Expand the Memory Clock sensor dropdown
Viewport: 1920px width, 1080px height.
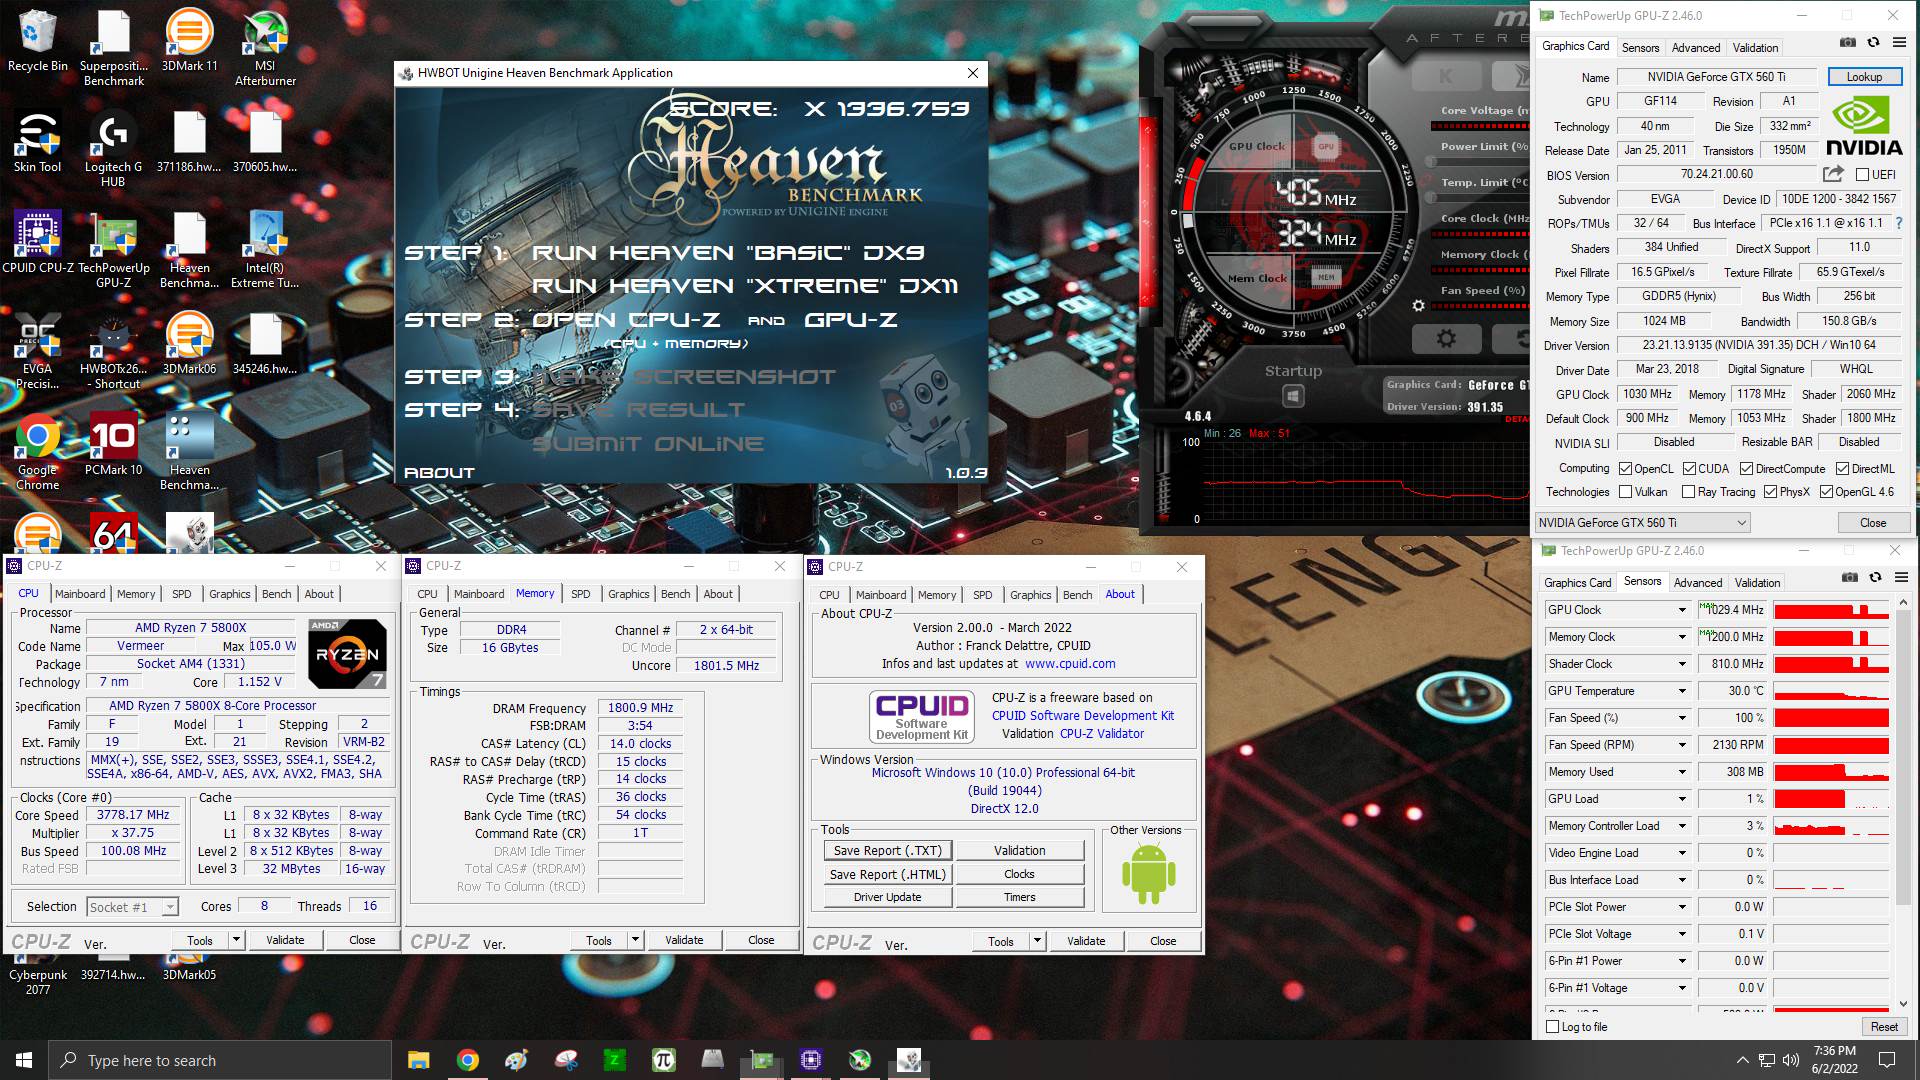tap(1682, 637)
